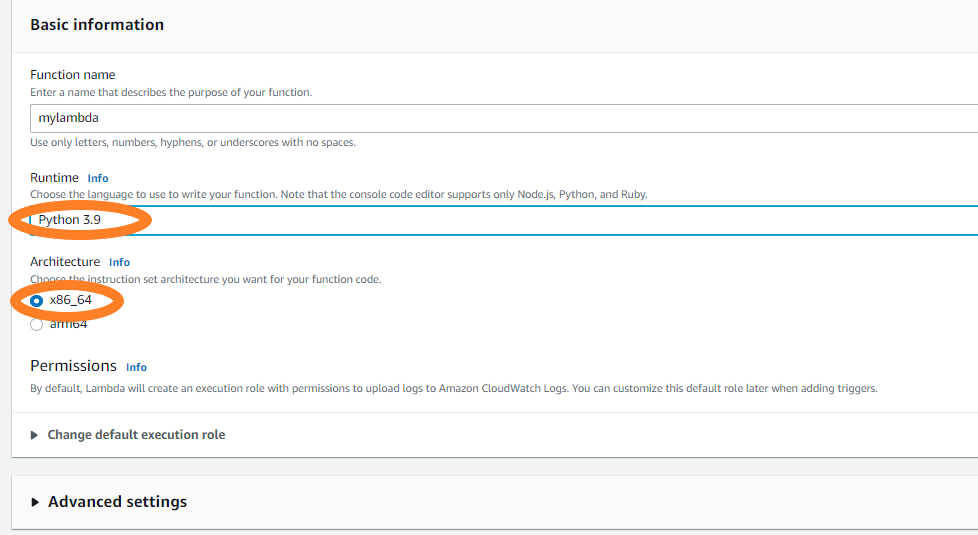The width and height of the screenshot is (978, 535).
Task: Open the Runtime Info link
Action: click(x=98, y=178)
